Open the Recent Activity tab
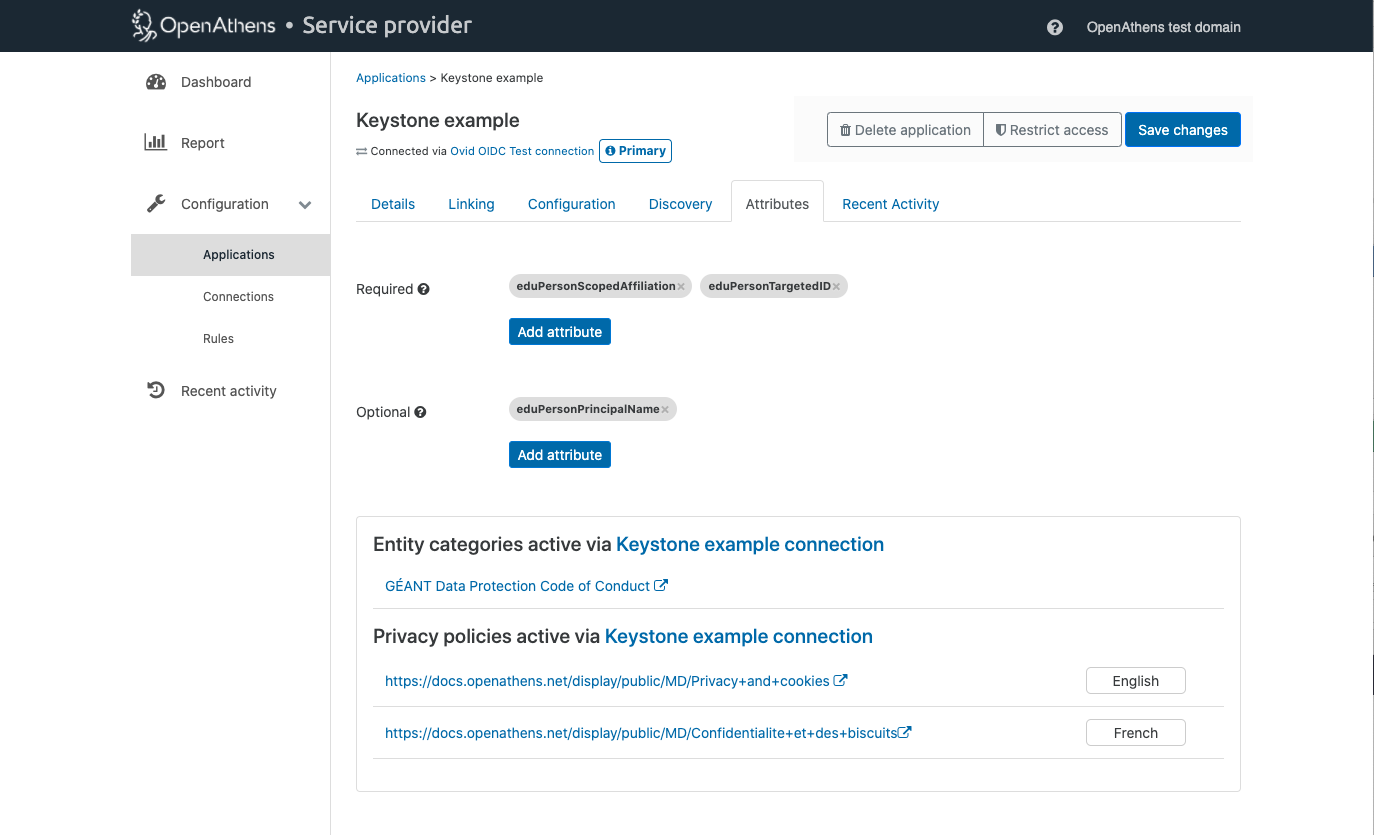 tap(890, 204)
